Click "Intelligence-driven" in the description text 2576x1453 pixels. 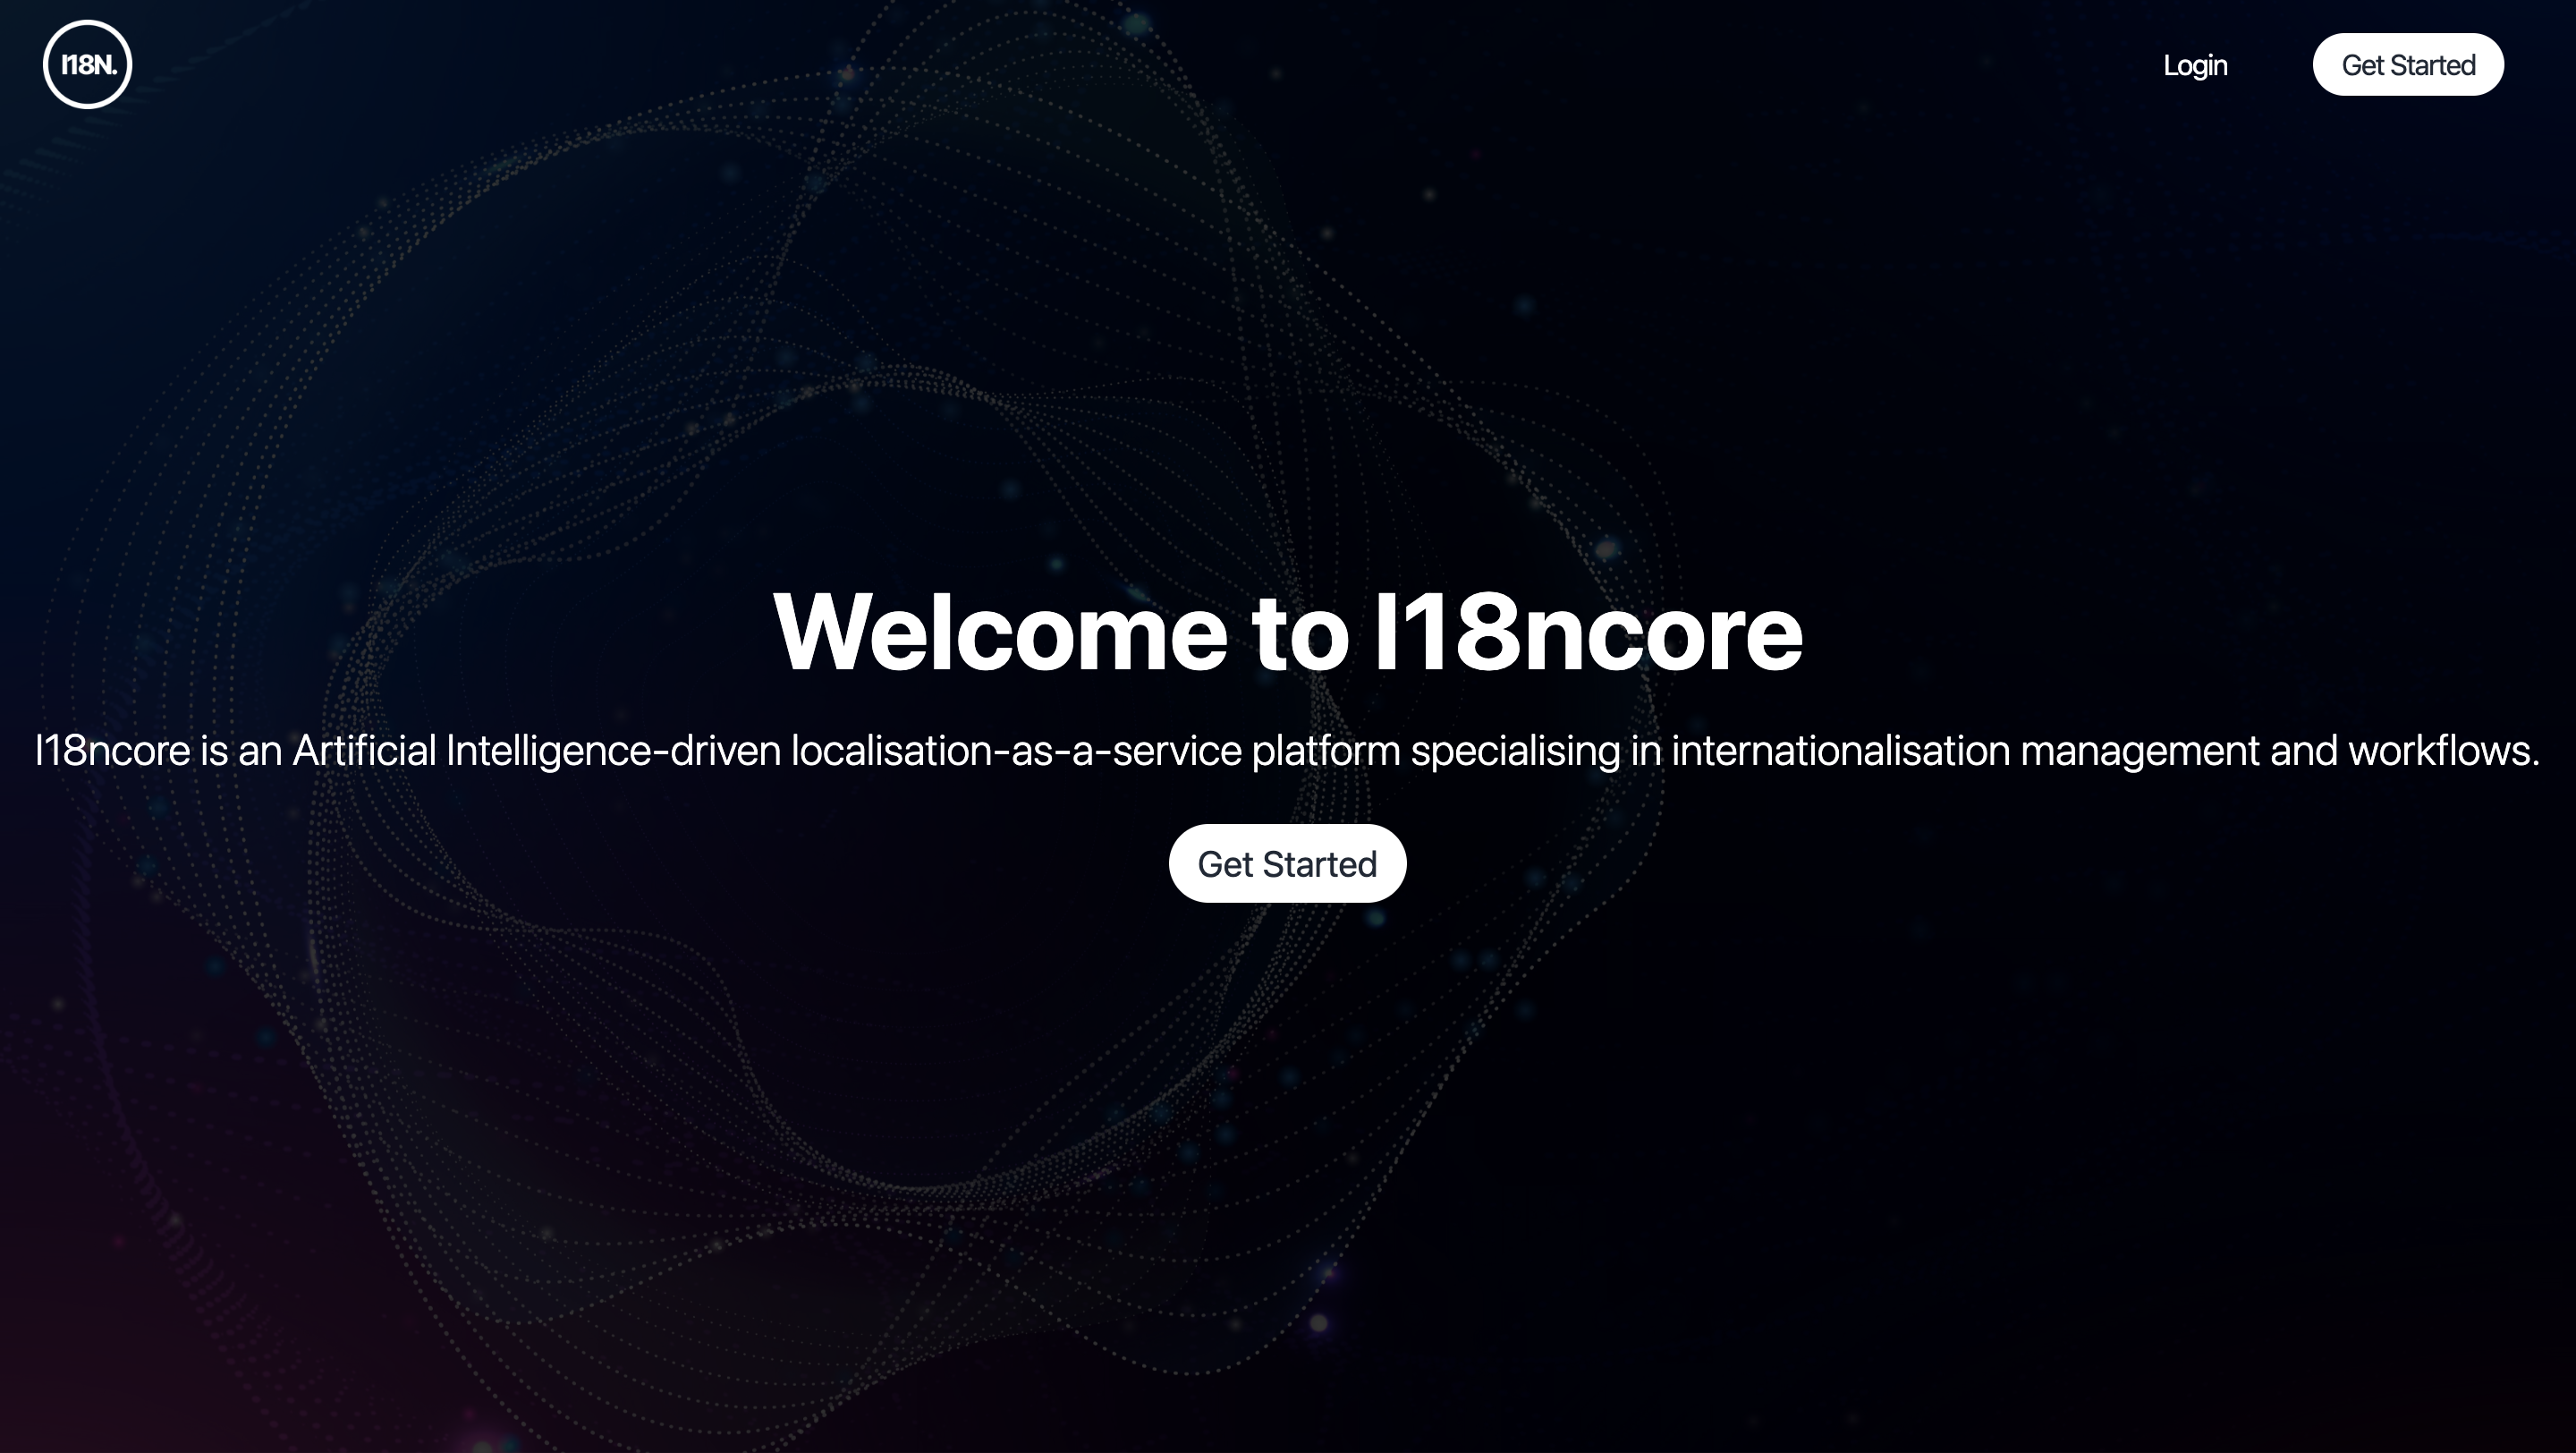(x=612, y=751)
